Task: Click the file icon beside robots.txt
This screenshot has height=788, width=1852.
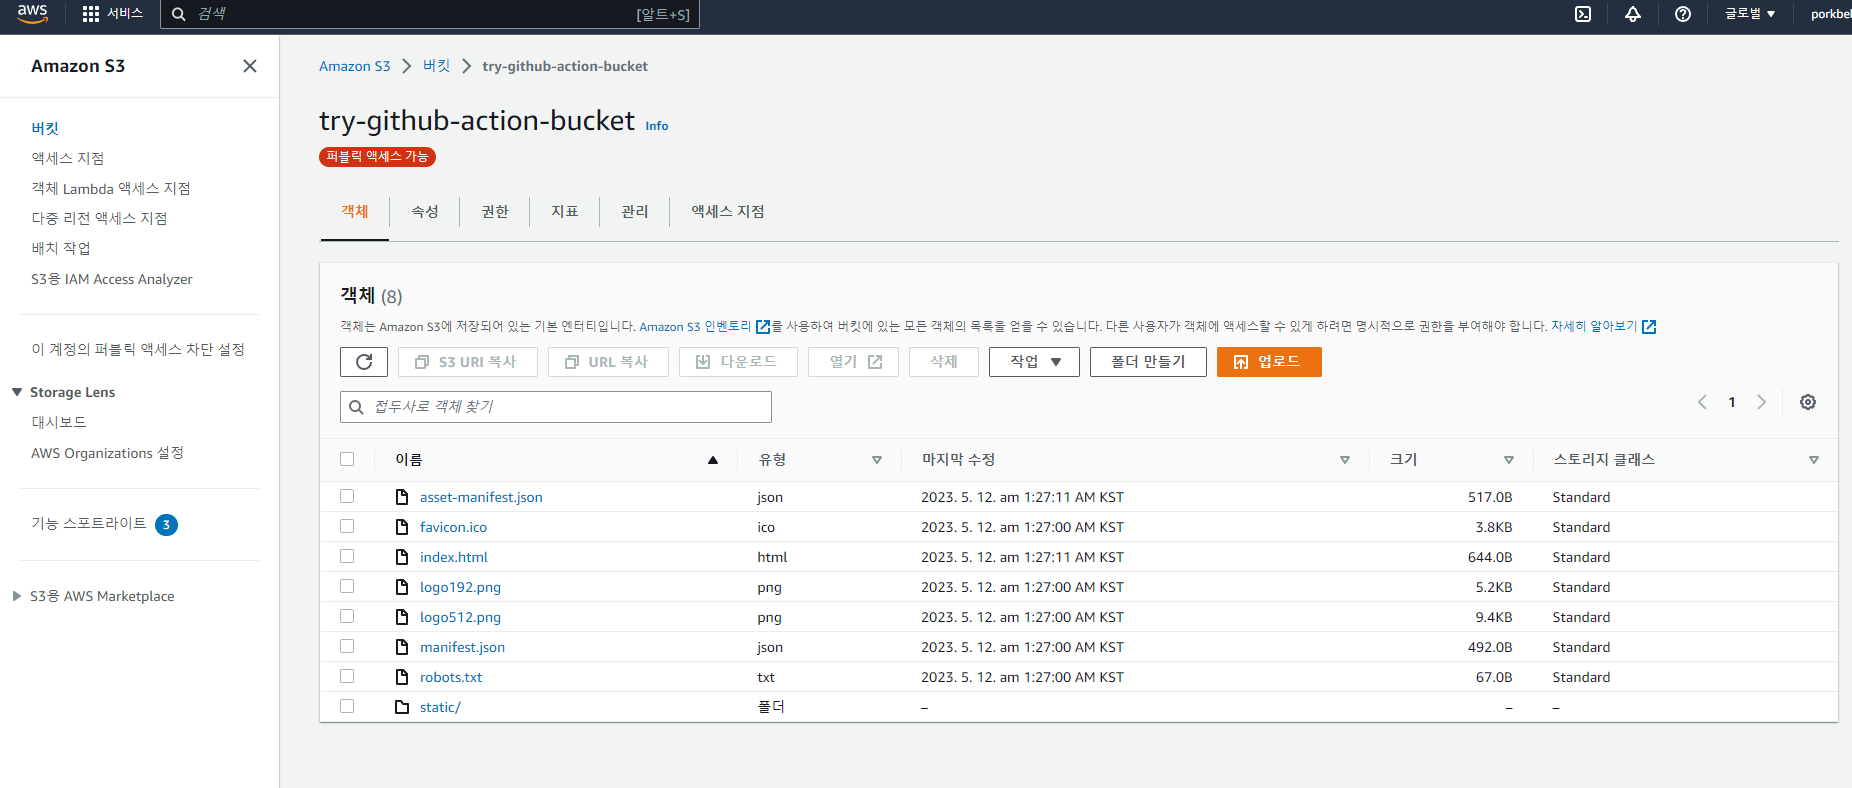Action: pos(402,677)
